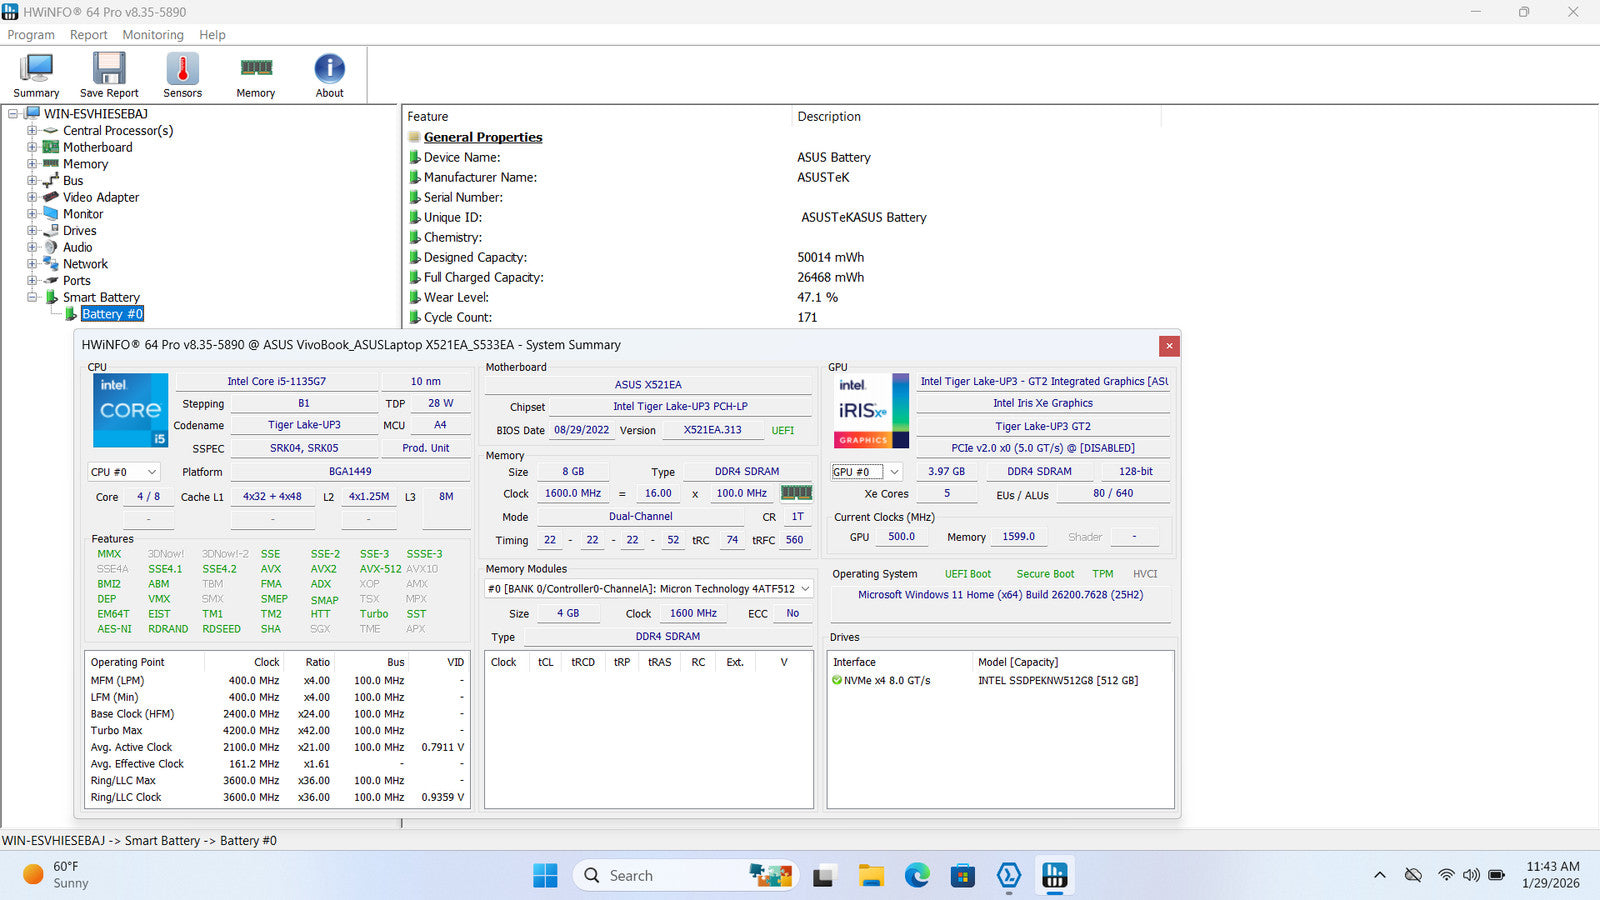Open the Report menu
Image resolution: width=1600 pixels, height=900 pixels.
(x=88, y=35)
